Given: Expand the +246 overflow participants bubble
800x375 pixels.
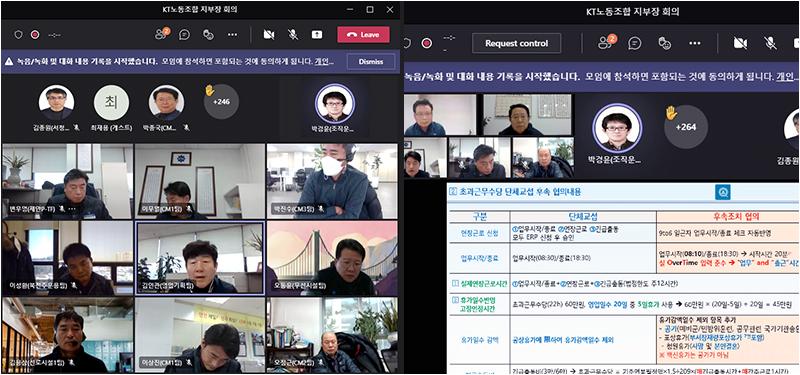Looking at the screenshot, I should (221, 102).
